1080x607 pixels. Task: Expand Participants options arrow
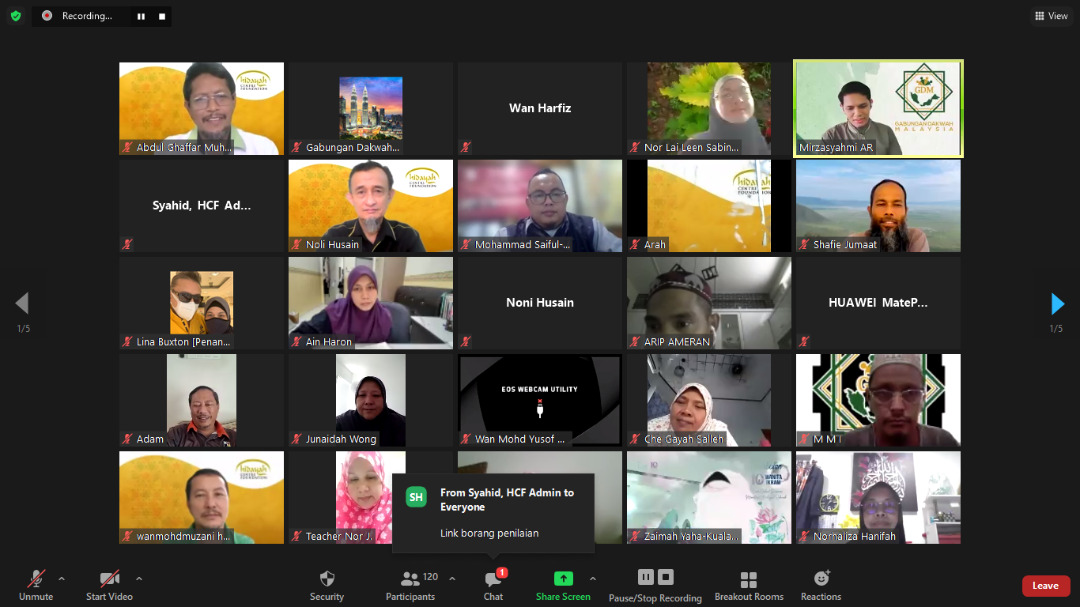[452, 578]
